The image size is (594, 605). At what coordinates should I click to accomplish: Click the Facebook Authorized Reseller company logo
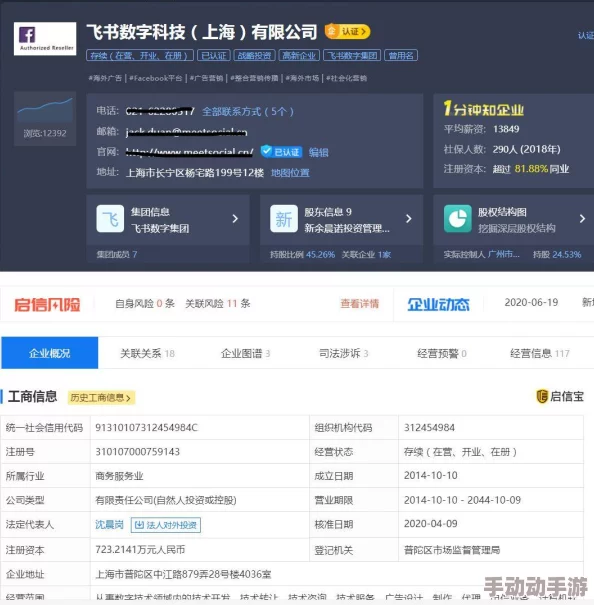45,39
